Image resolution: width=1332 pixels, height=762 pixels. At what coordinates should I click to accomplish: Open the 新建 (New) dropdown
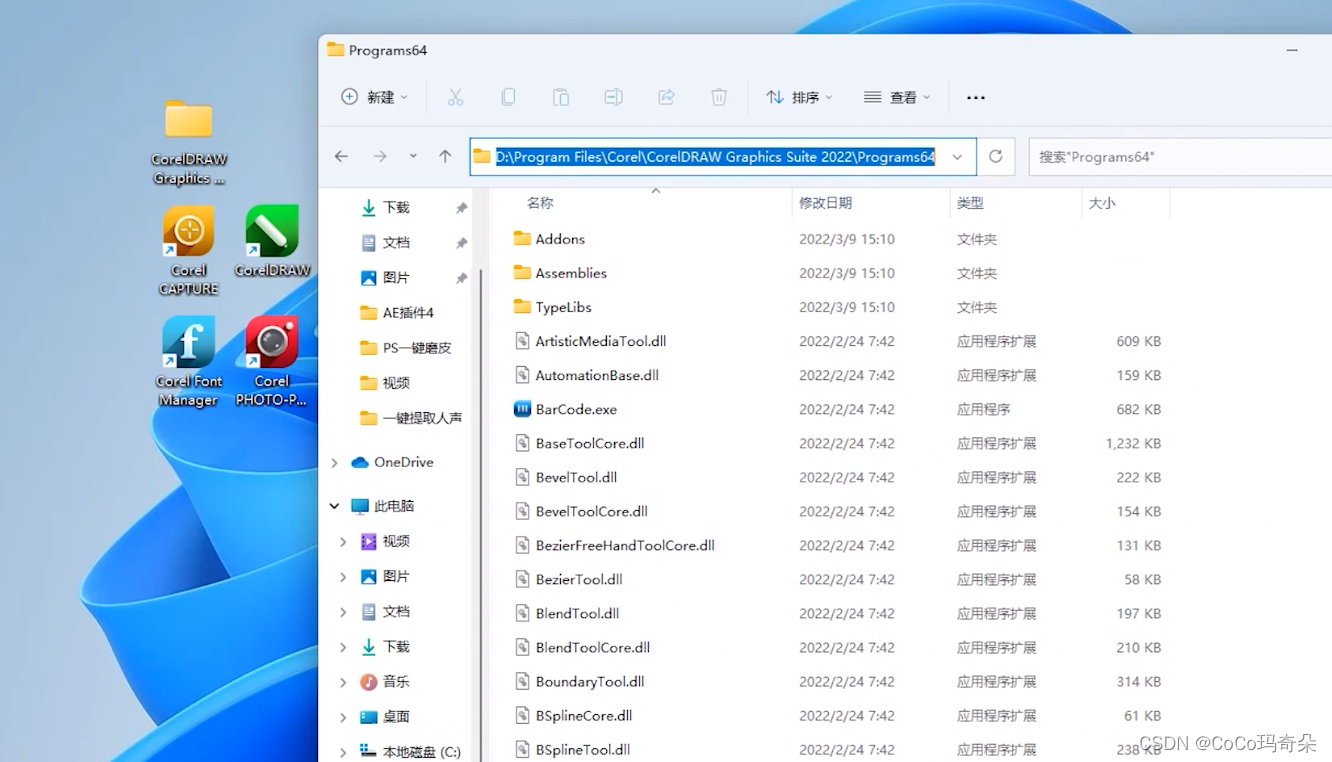(375, 97)
